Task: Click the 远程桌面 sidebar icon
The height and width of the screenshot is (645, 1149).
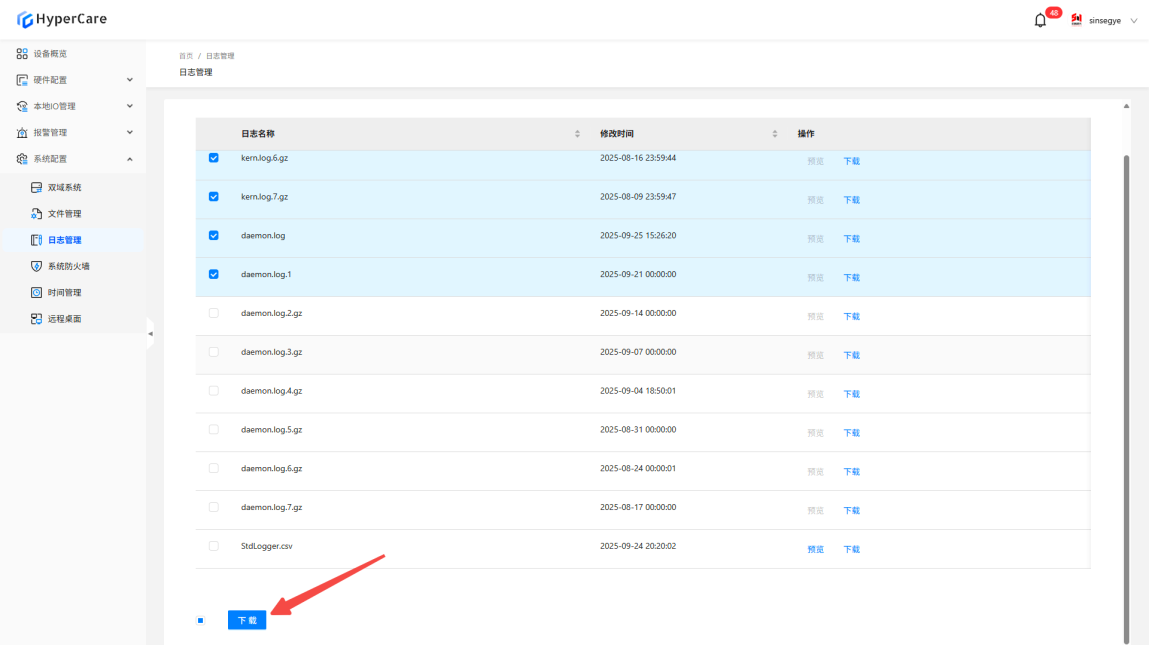Action: point(37,319)
